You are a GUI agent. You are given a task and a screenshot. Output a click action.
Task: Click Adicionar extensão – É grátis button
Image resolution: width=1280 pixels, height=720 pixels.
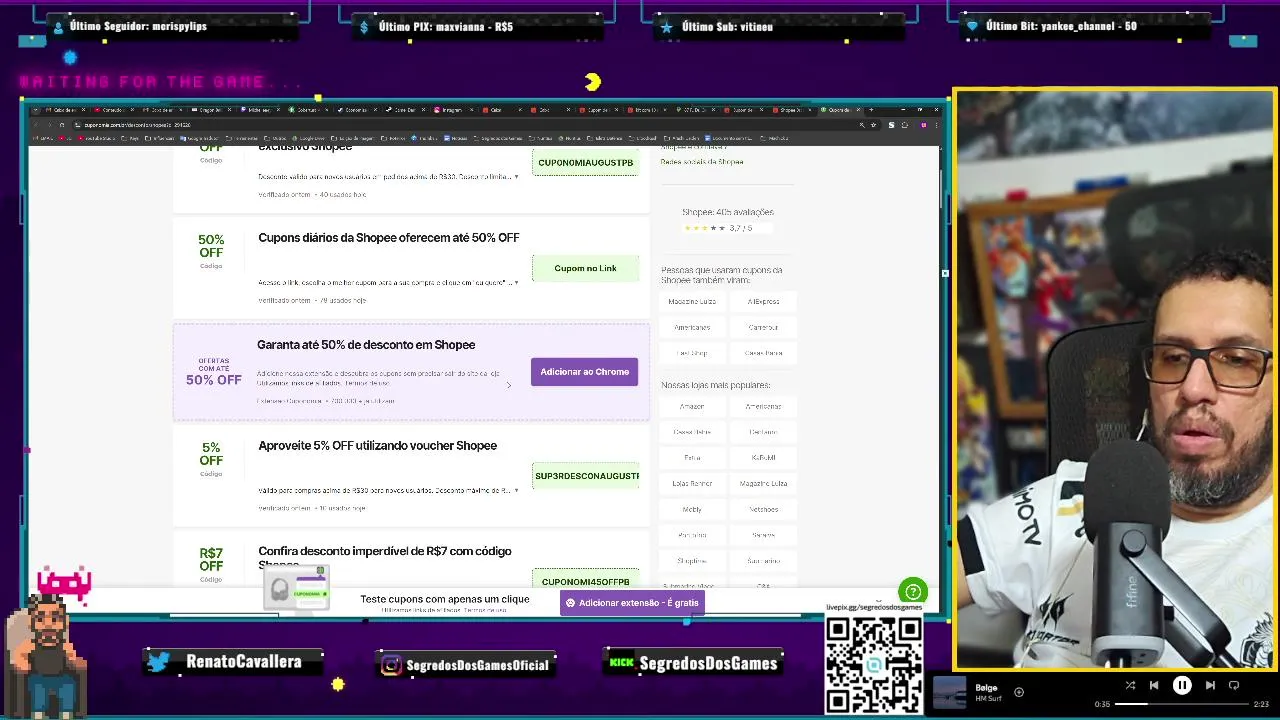pos(632,603)
